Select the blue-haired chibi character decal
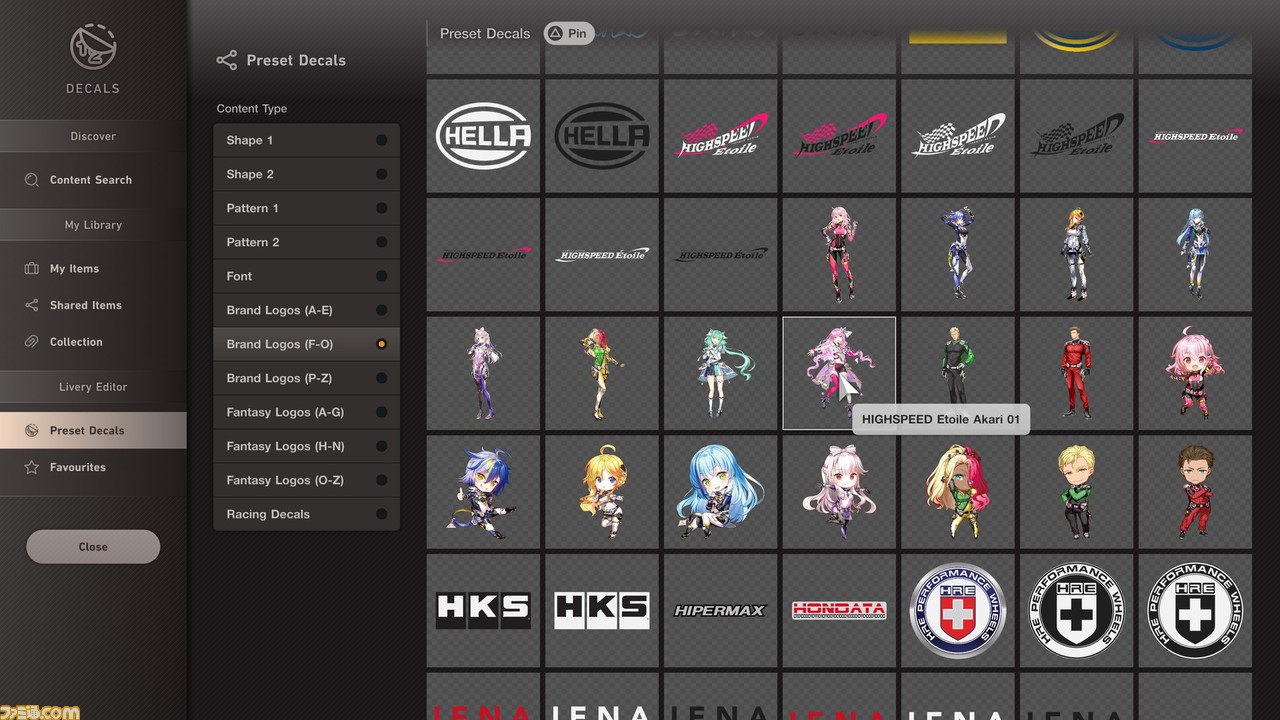Screen dimensions: 1280x720 pos(721,491)
